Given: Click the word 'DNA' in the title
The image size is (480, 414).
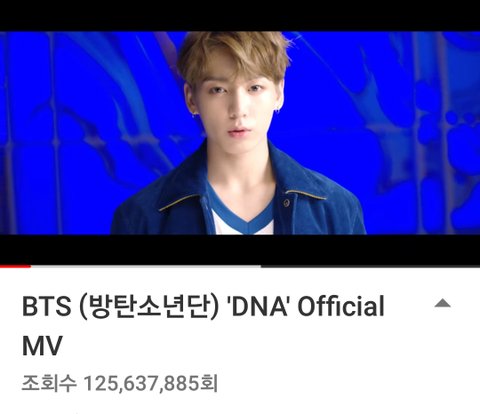Looking at the screenshot, I should [259, 307].
